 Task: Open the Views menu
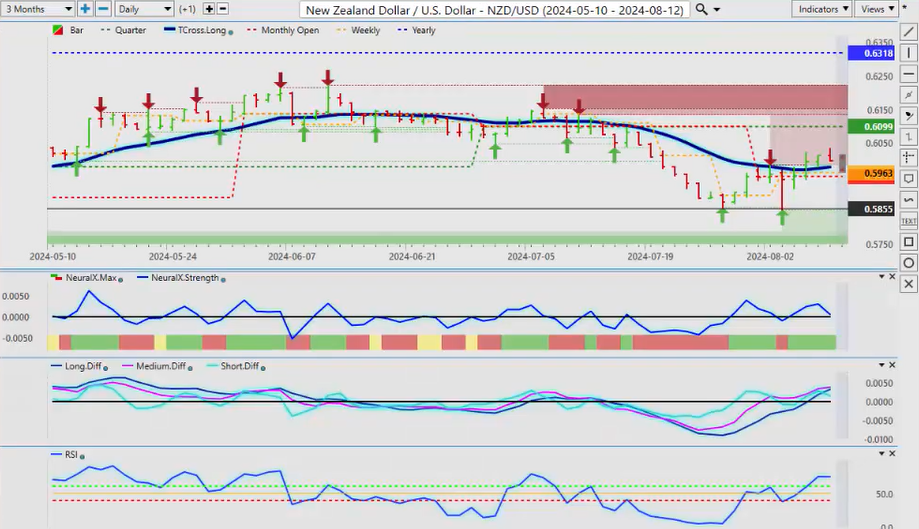(877, 9)
